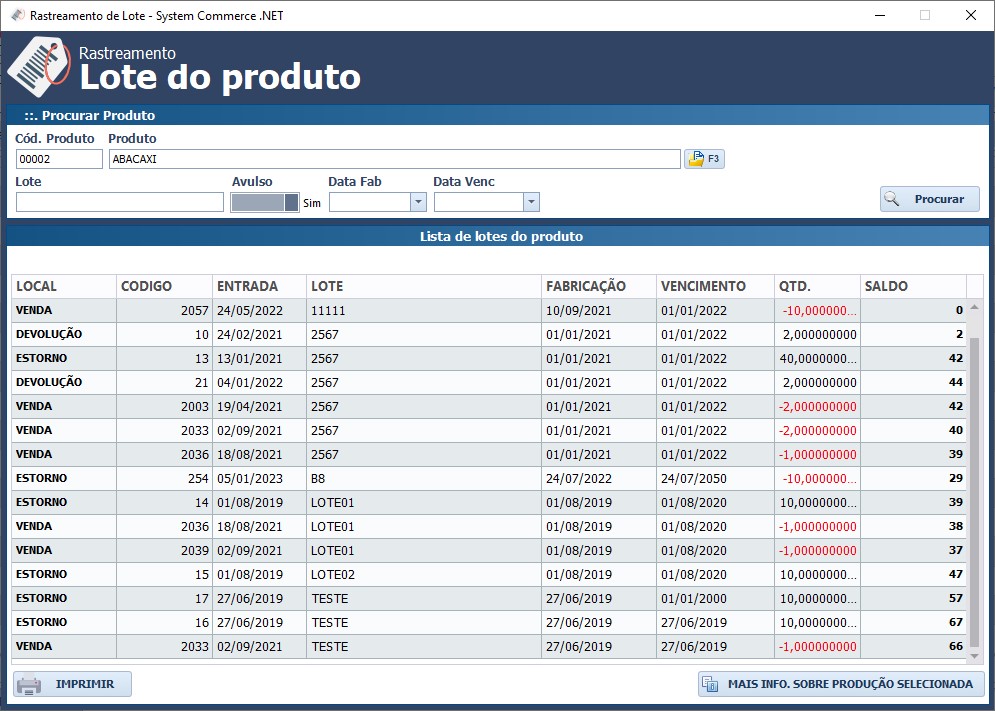995x711 pixels.
Task: Open the Data Venc dropdown
Action: (x=530, y=201)
